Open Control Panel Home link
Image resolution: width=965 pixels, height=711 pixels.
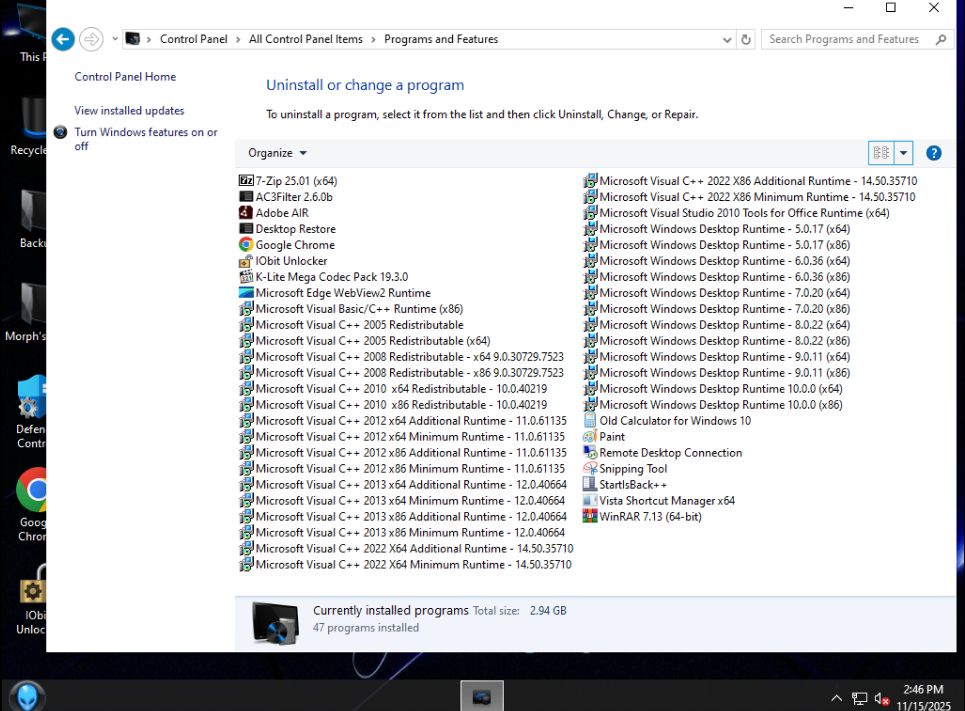(x=125, y=77)
